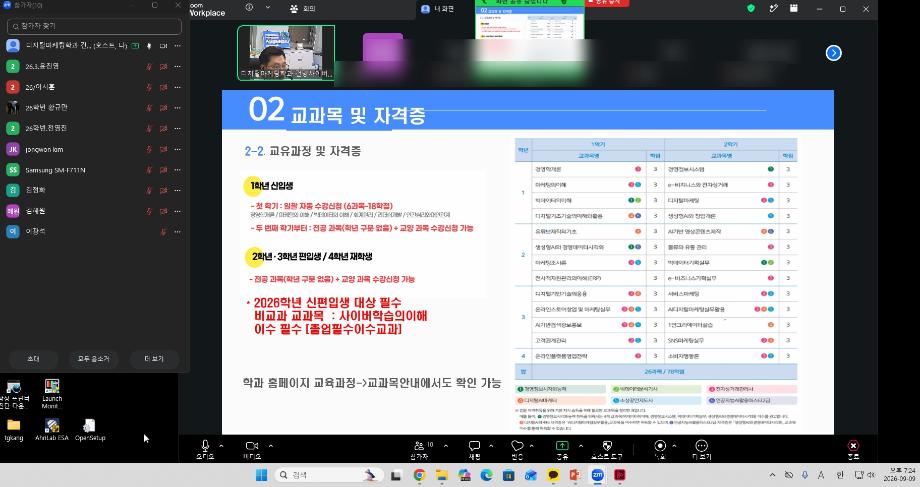Image resolution: width=920 pixels, height=487 pixels.
Task: Open the Outlook icon in taskbar
Action: [x=530, y=475]
